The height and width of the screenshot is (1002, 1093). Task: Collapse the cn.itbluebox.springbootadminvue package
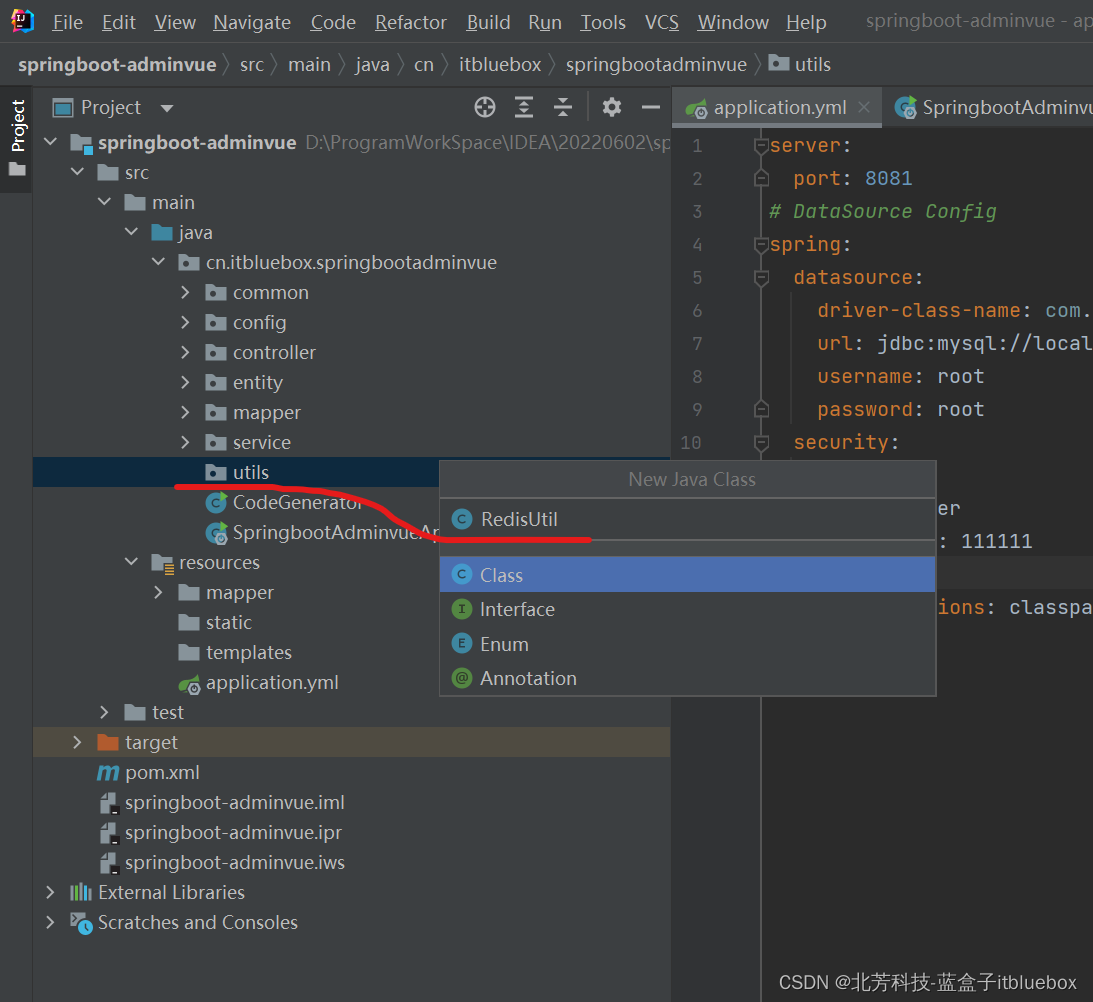(x=159, y=262)
